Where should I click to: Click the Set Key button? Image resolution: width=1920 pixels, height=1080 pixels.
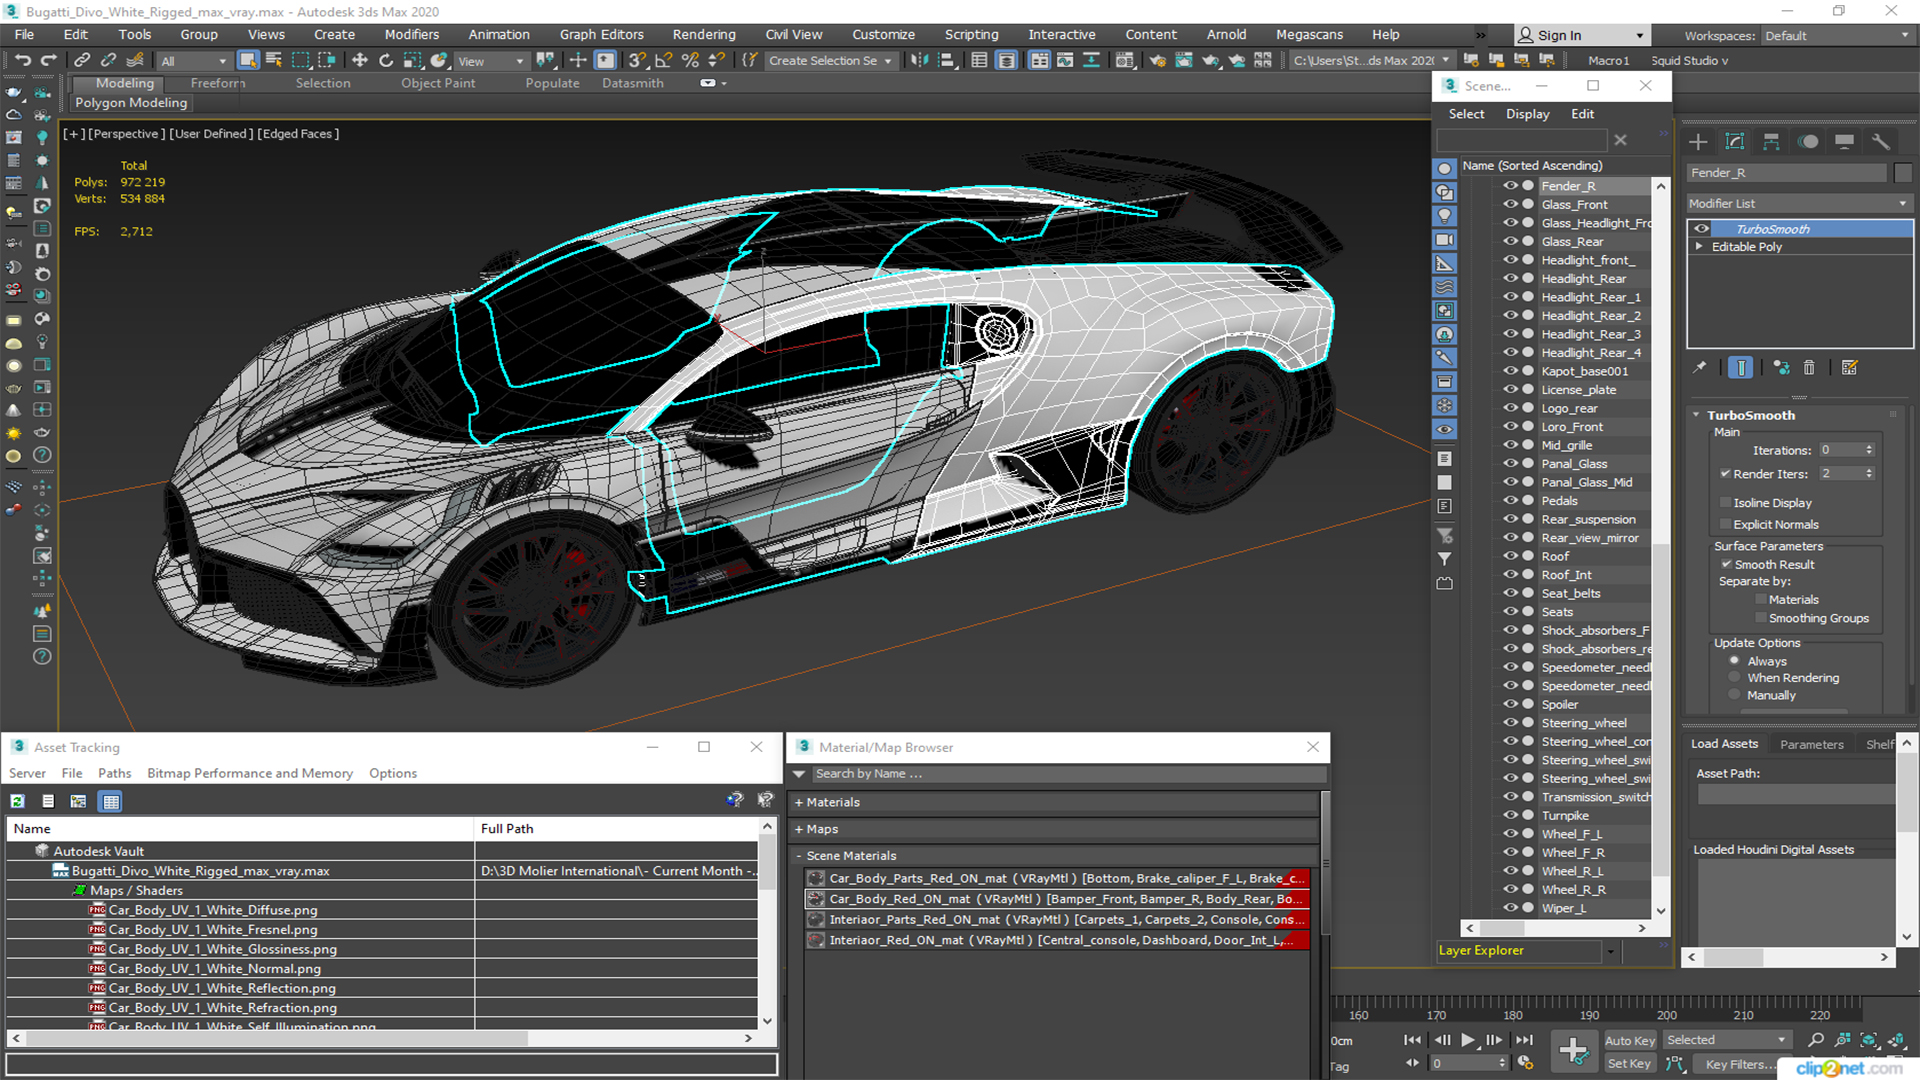1629,1064
